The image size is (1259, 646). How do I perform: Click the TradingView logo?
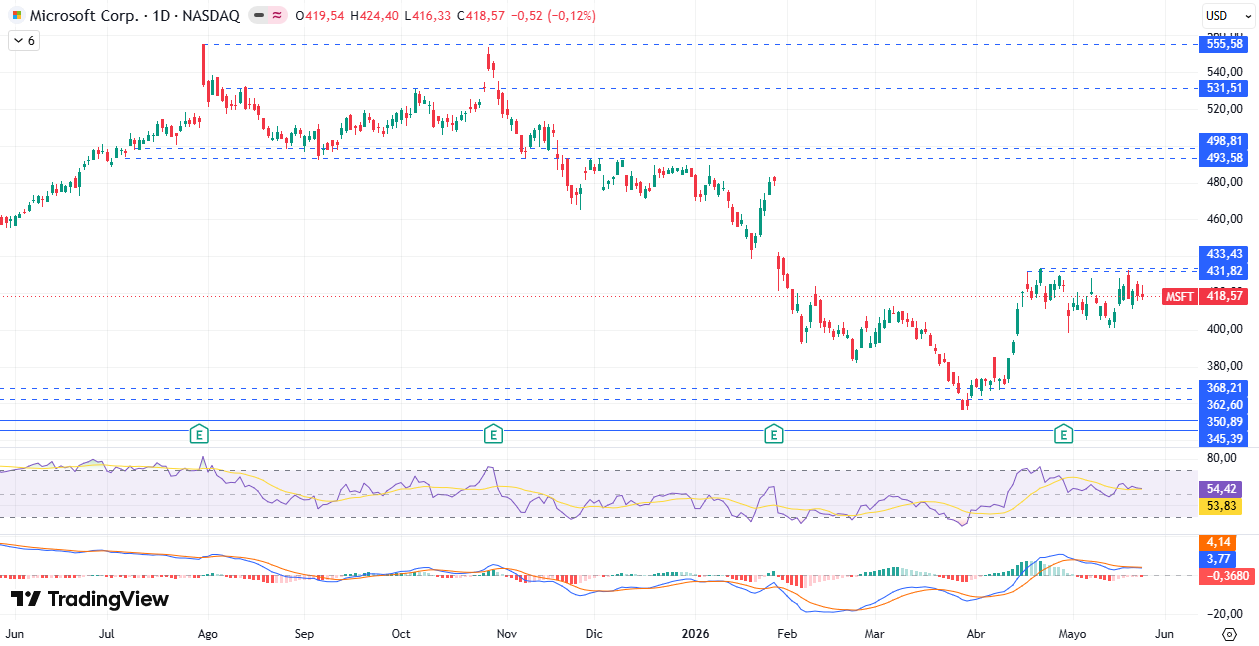coord(90,599)
